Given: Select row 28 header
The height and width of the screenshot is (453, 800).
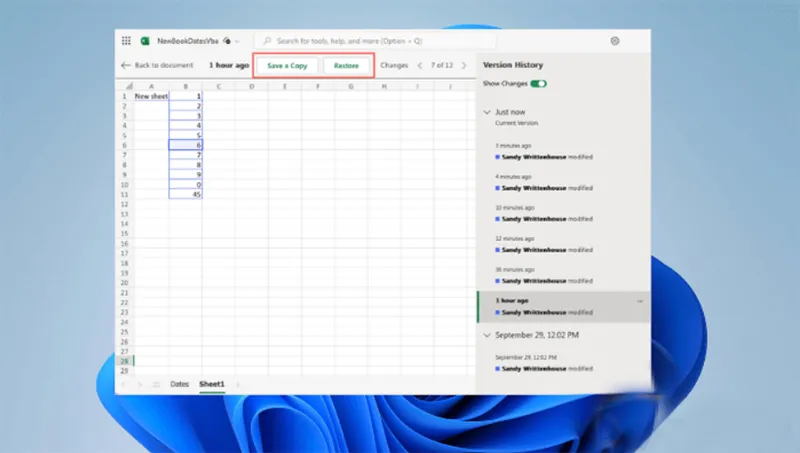Looking at the screenshot, I should click(124, 361).
